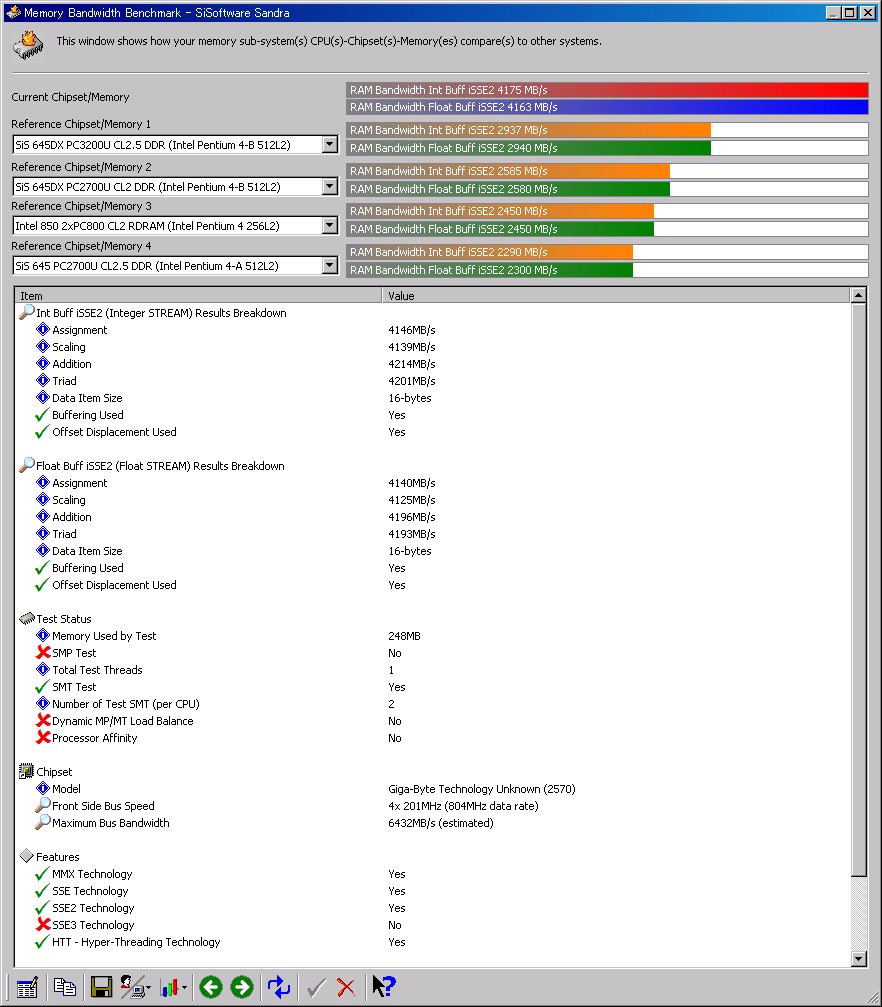Click red X icon beside SSE3 Technology
Screen dimensions: 882x1007
pos(43,924)
